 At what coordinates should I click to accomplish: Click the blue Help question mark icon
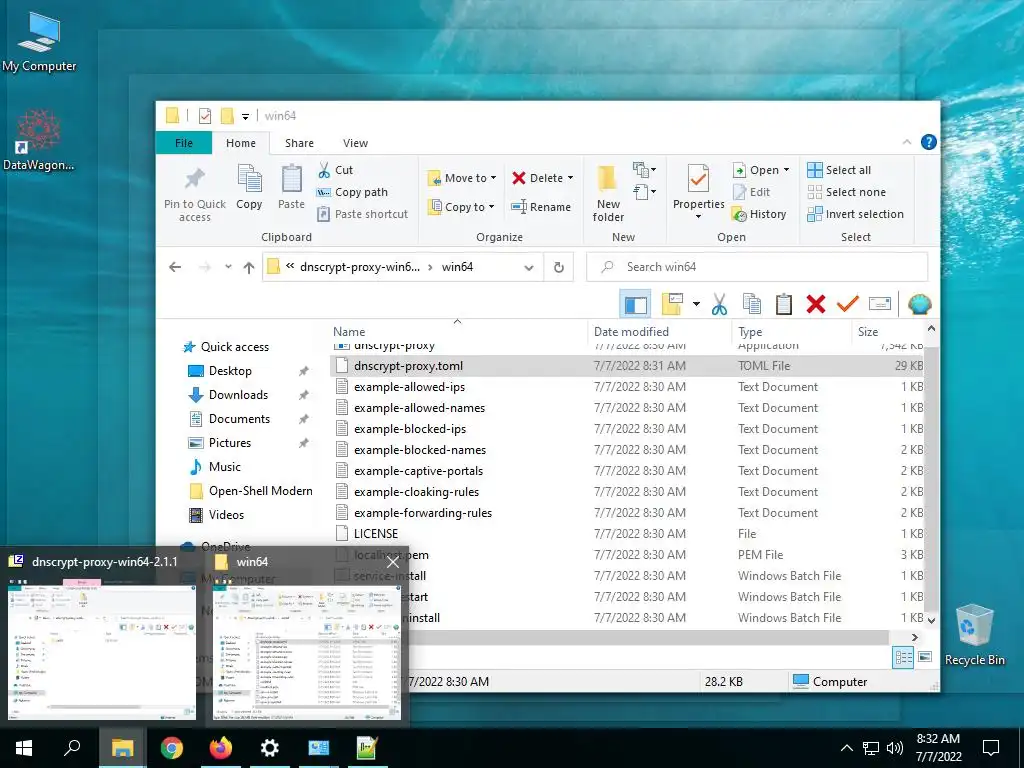coord(928,142)
